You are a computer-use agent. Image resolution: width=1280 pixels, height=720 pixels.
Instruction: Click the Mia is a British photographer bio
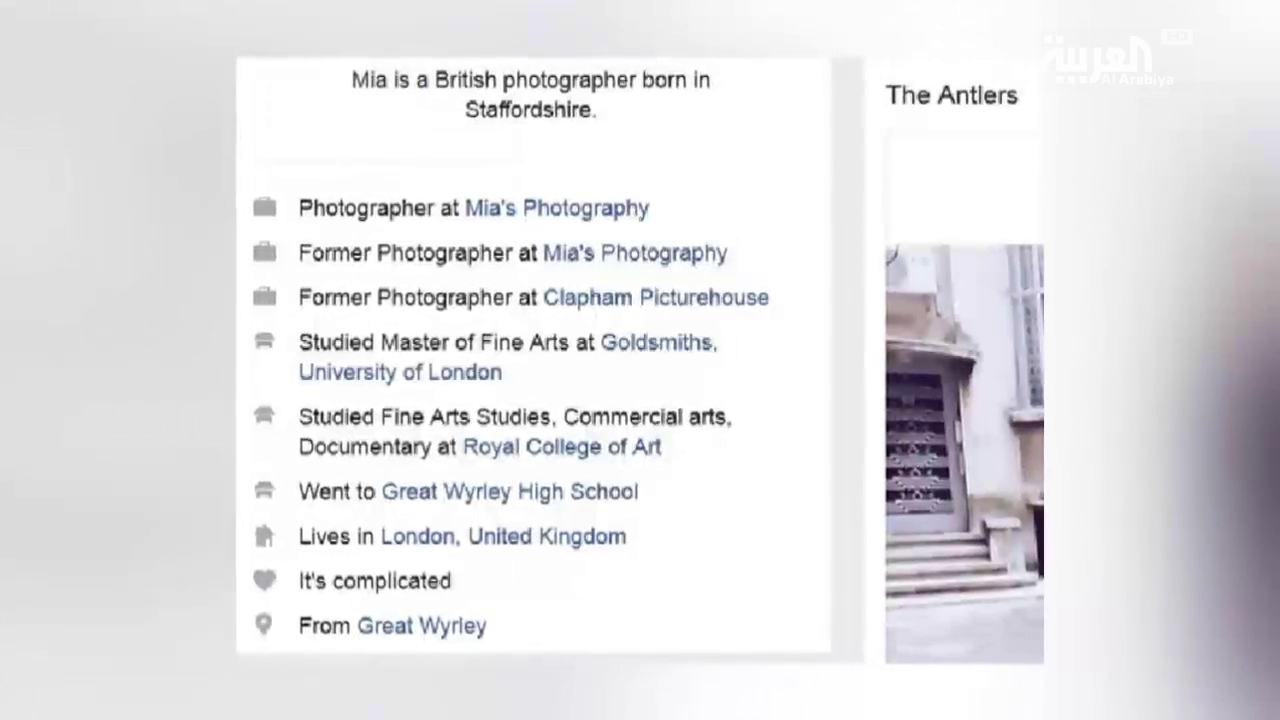point(531,94)
